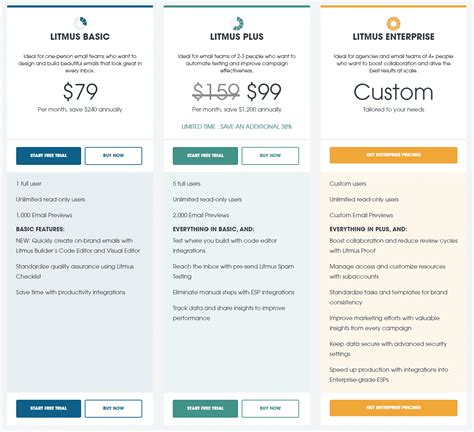This screenshot has width=474, height=432.
Task: Click the limited time save 38% text
Action: (237, 127)
